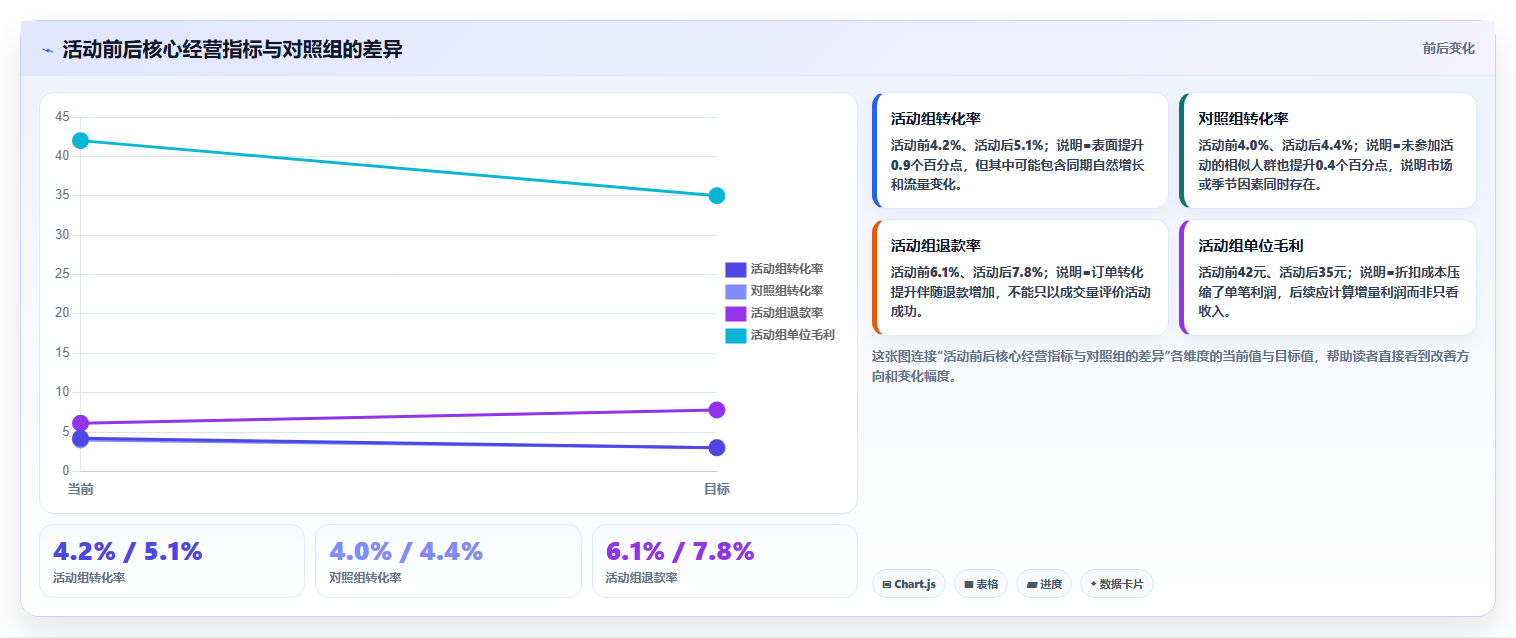Click text 活动前42元、活动后35元
The image size is (1516, 638).
1271,272
